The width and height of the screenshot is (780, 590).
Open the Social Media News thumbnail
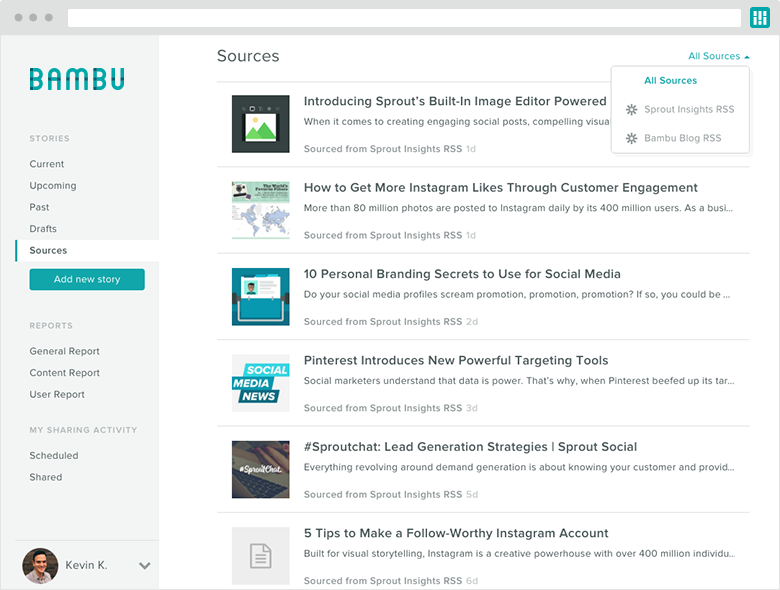261,383
